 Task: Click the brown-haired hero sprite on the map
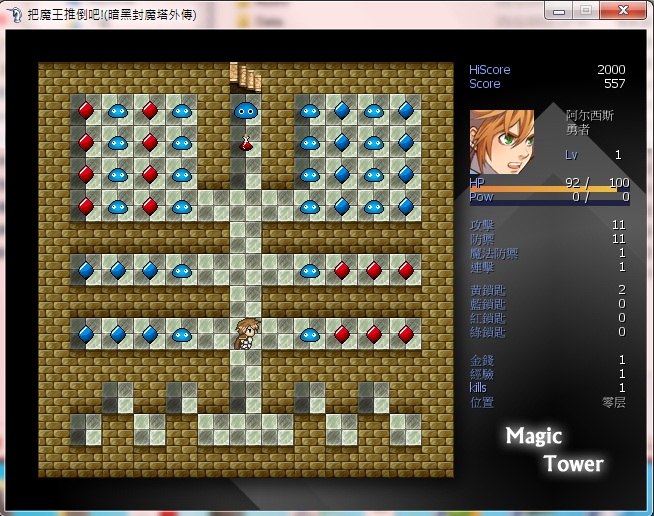coord(247,333)
